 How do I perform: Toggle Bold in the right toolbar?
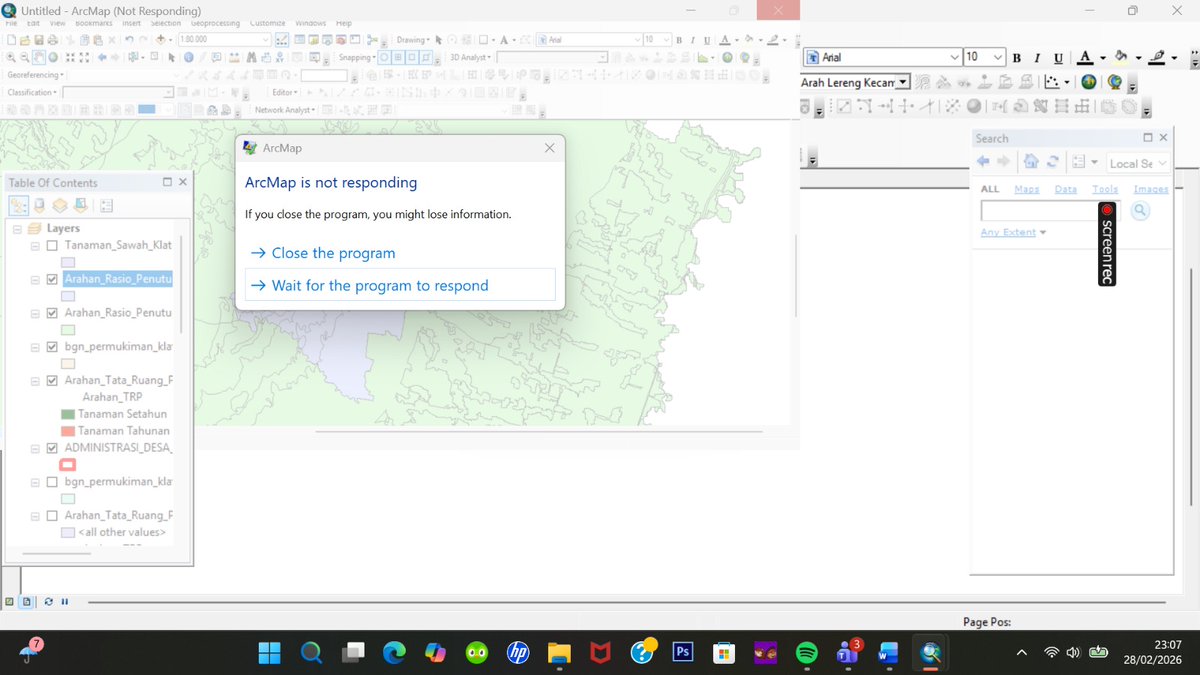1017,58
